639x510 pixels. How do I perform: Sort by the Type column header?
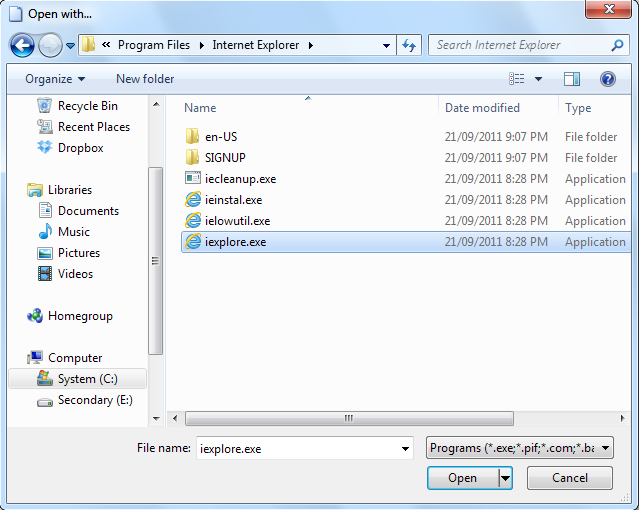578,108
